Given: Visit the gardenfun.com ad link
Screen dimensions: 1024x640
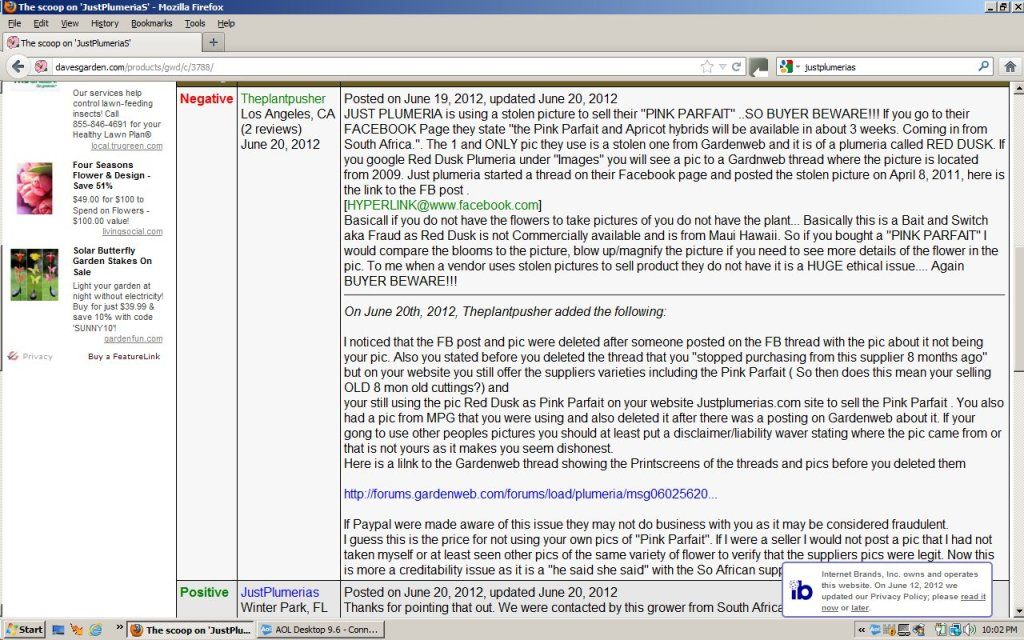Looking at the screenshot, I should click(x=133, y=339).
